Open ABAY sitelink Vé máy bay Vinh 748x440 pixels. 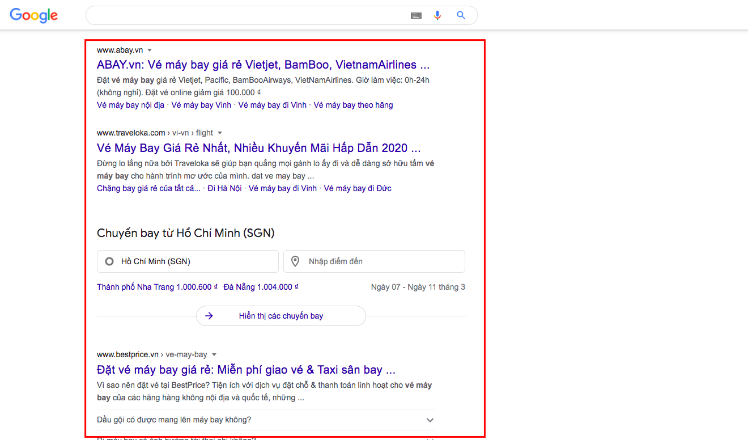(x=201, y=105)
